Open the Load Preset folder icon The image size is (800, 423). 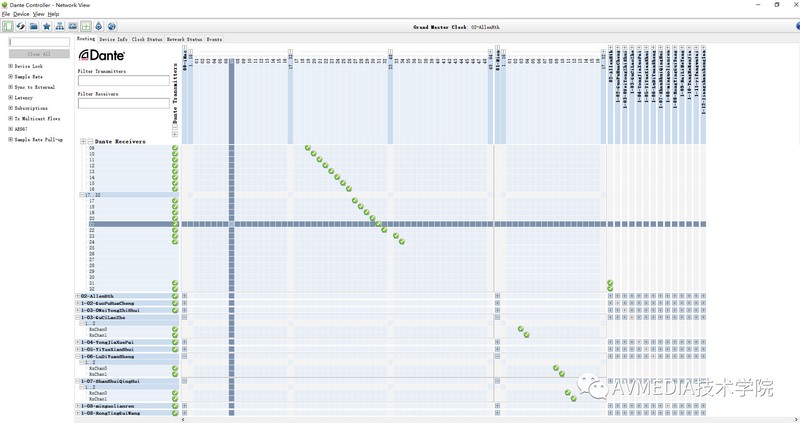pos(34,26)
